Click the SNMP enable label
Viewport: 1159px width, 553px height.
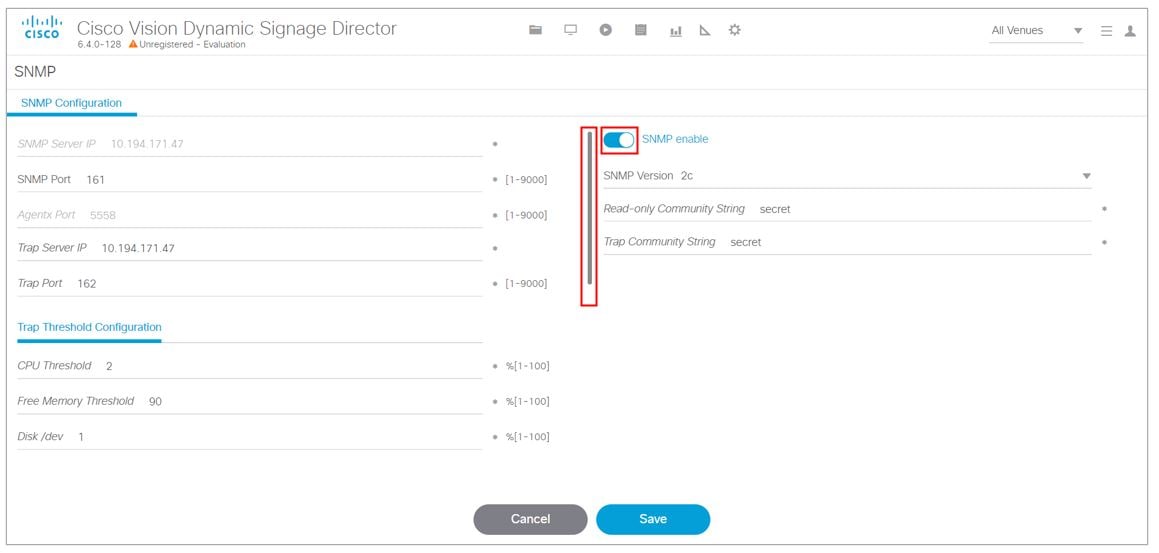675,139
